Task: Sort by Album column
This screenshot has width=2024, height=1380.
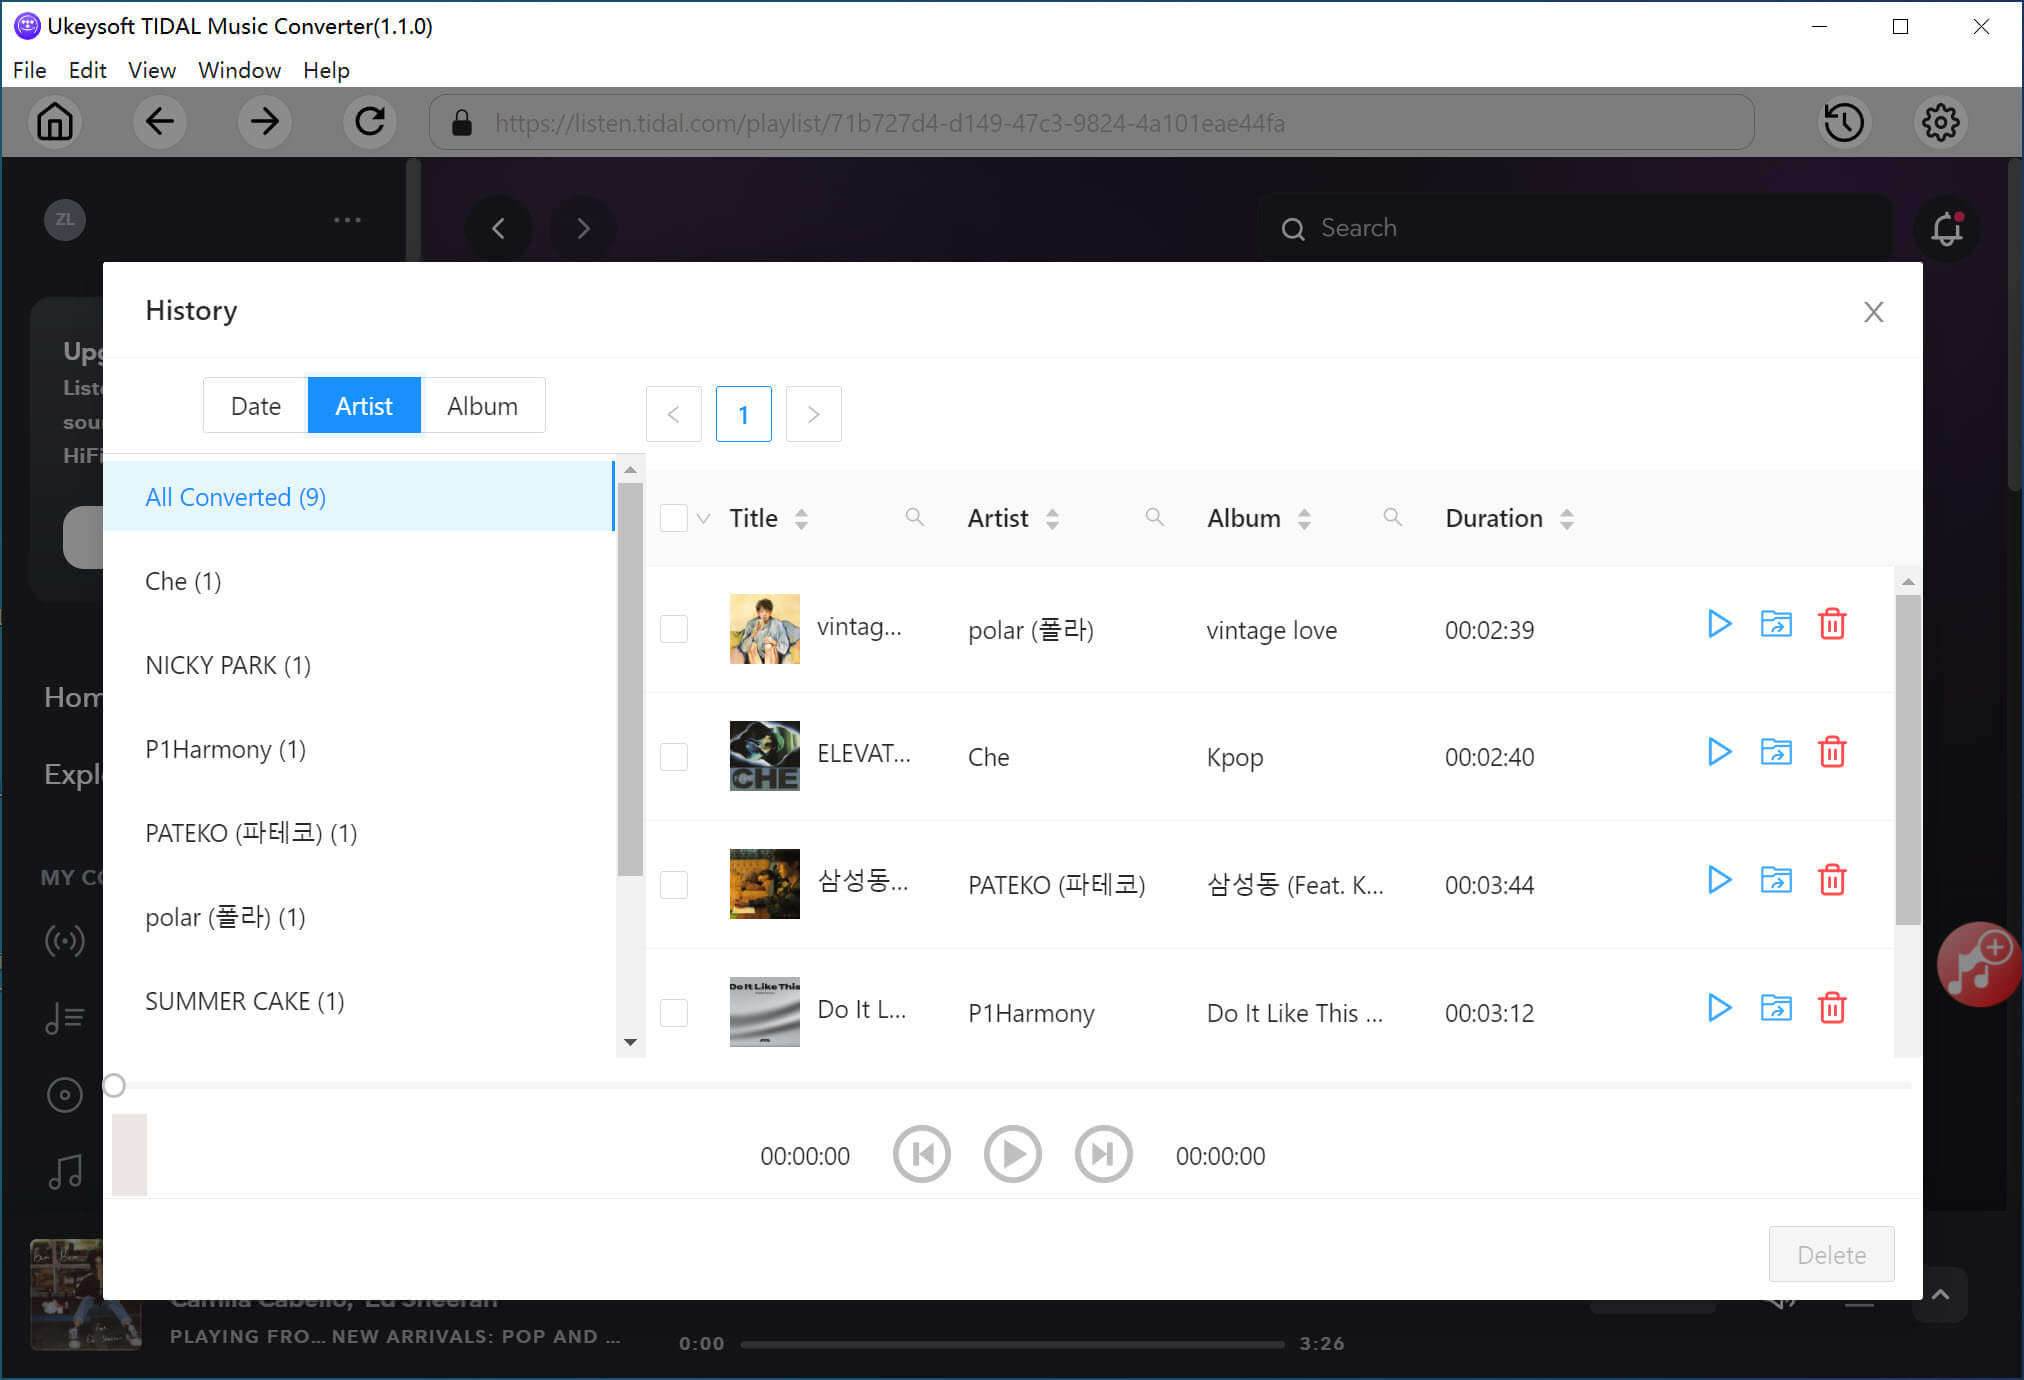Action: coord(1304,519)
